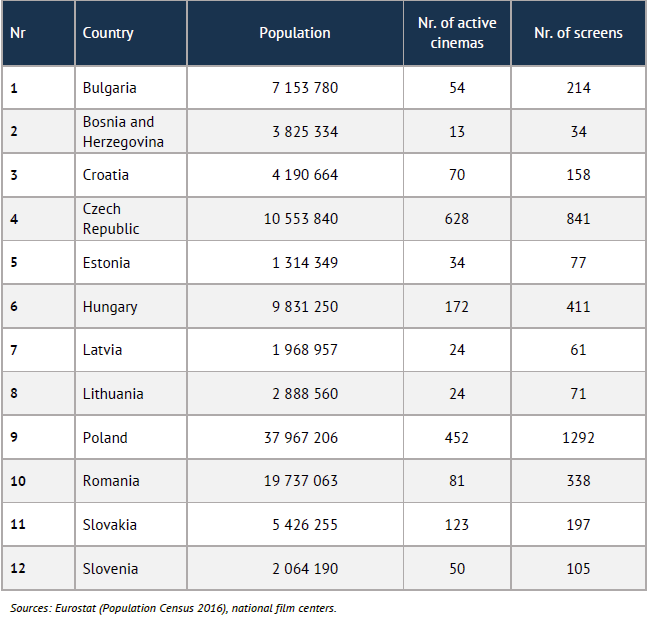The image size is (648, 629).
Task: Select the Slovenia country cell
Action: (110, 569)
